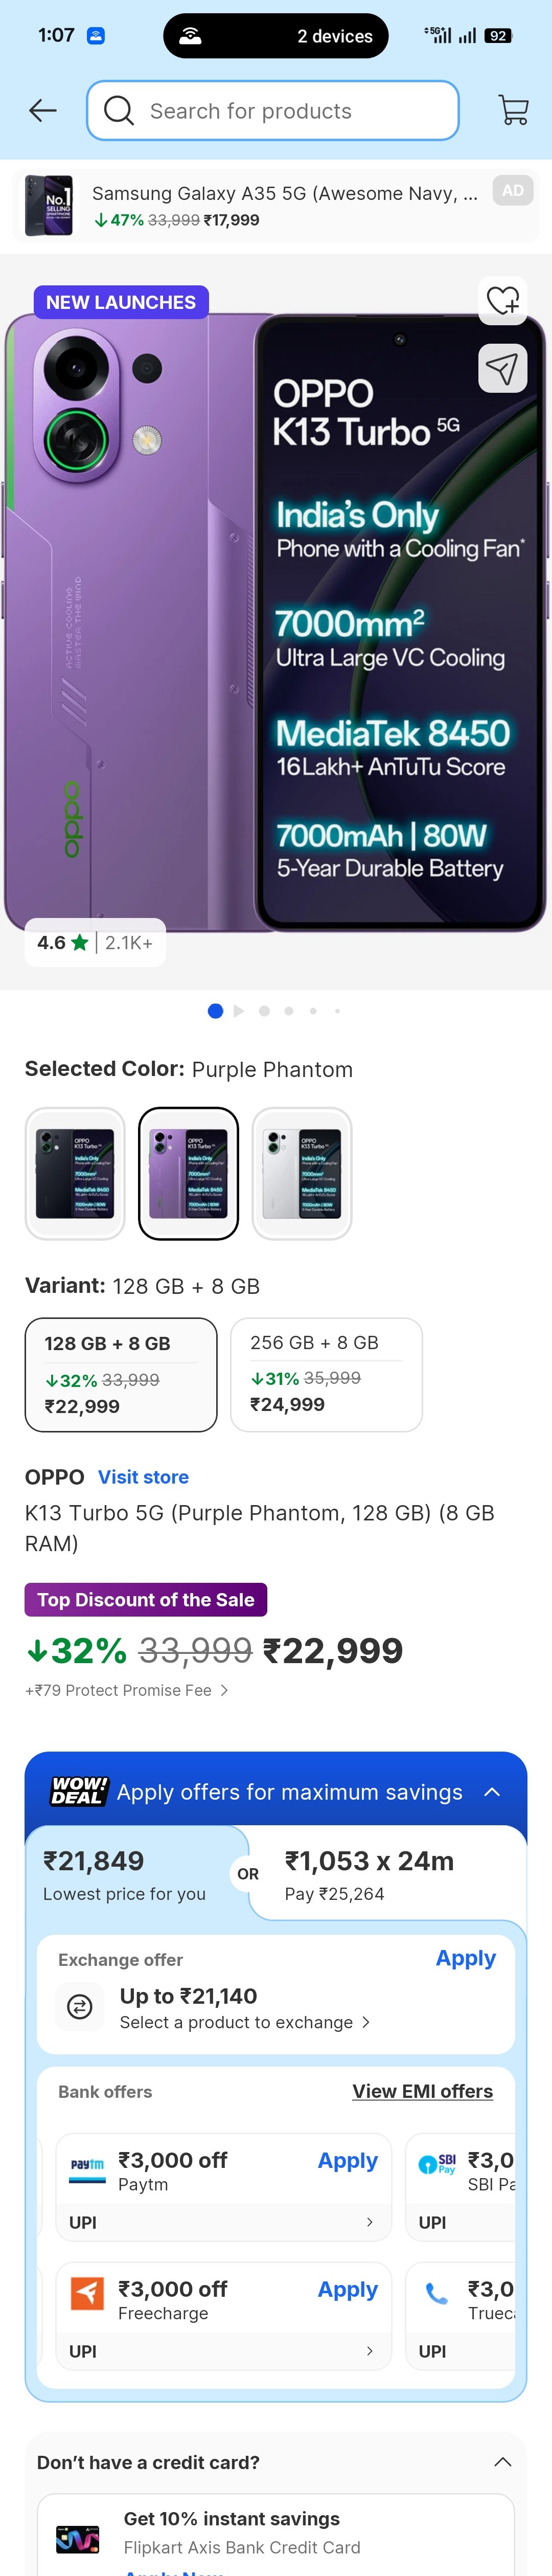
Task: Collapse the Apply offers for maximum savings section
Action: (x=492, y=1791)
